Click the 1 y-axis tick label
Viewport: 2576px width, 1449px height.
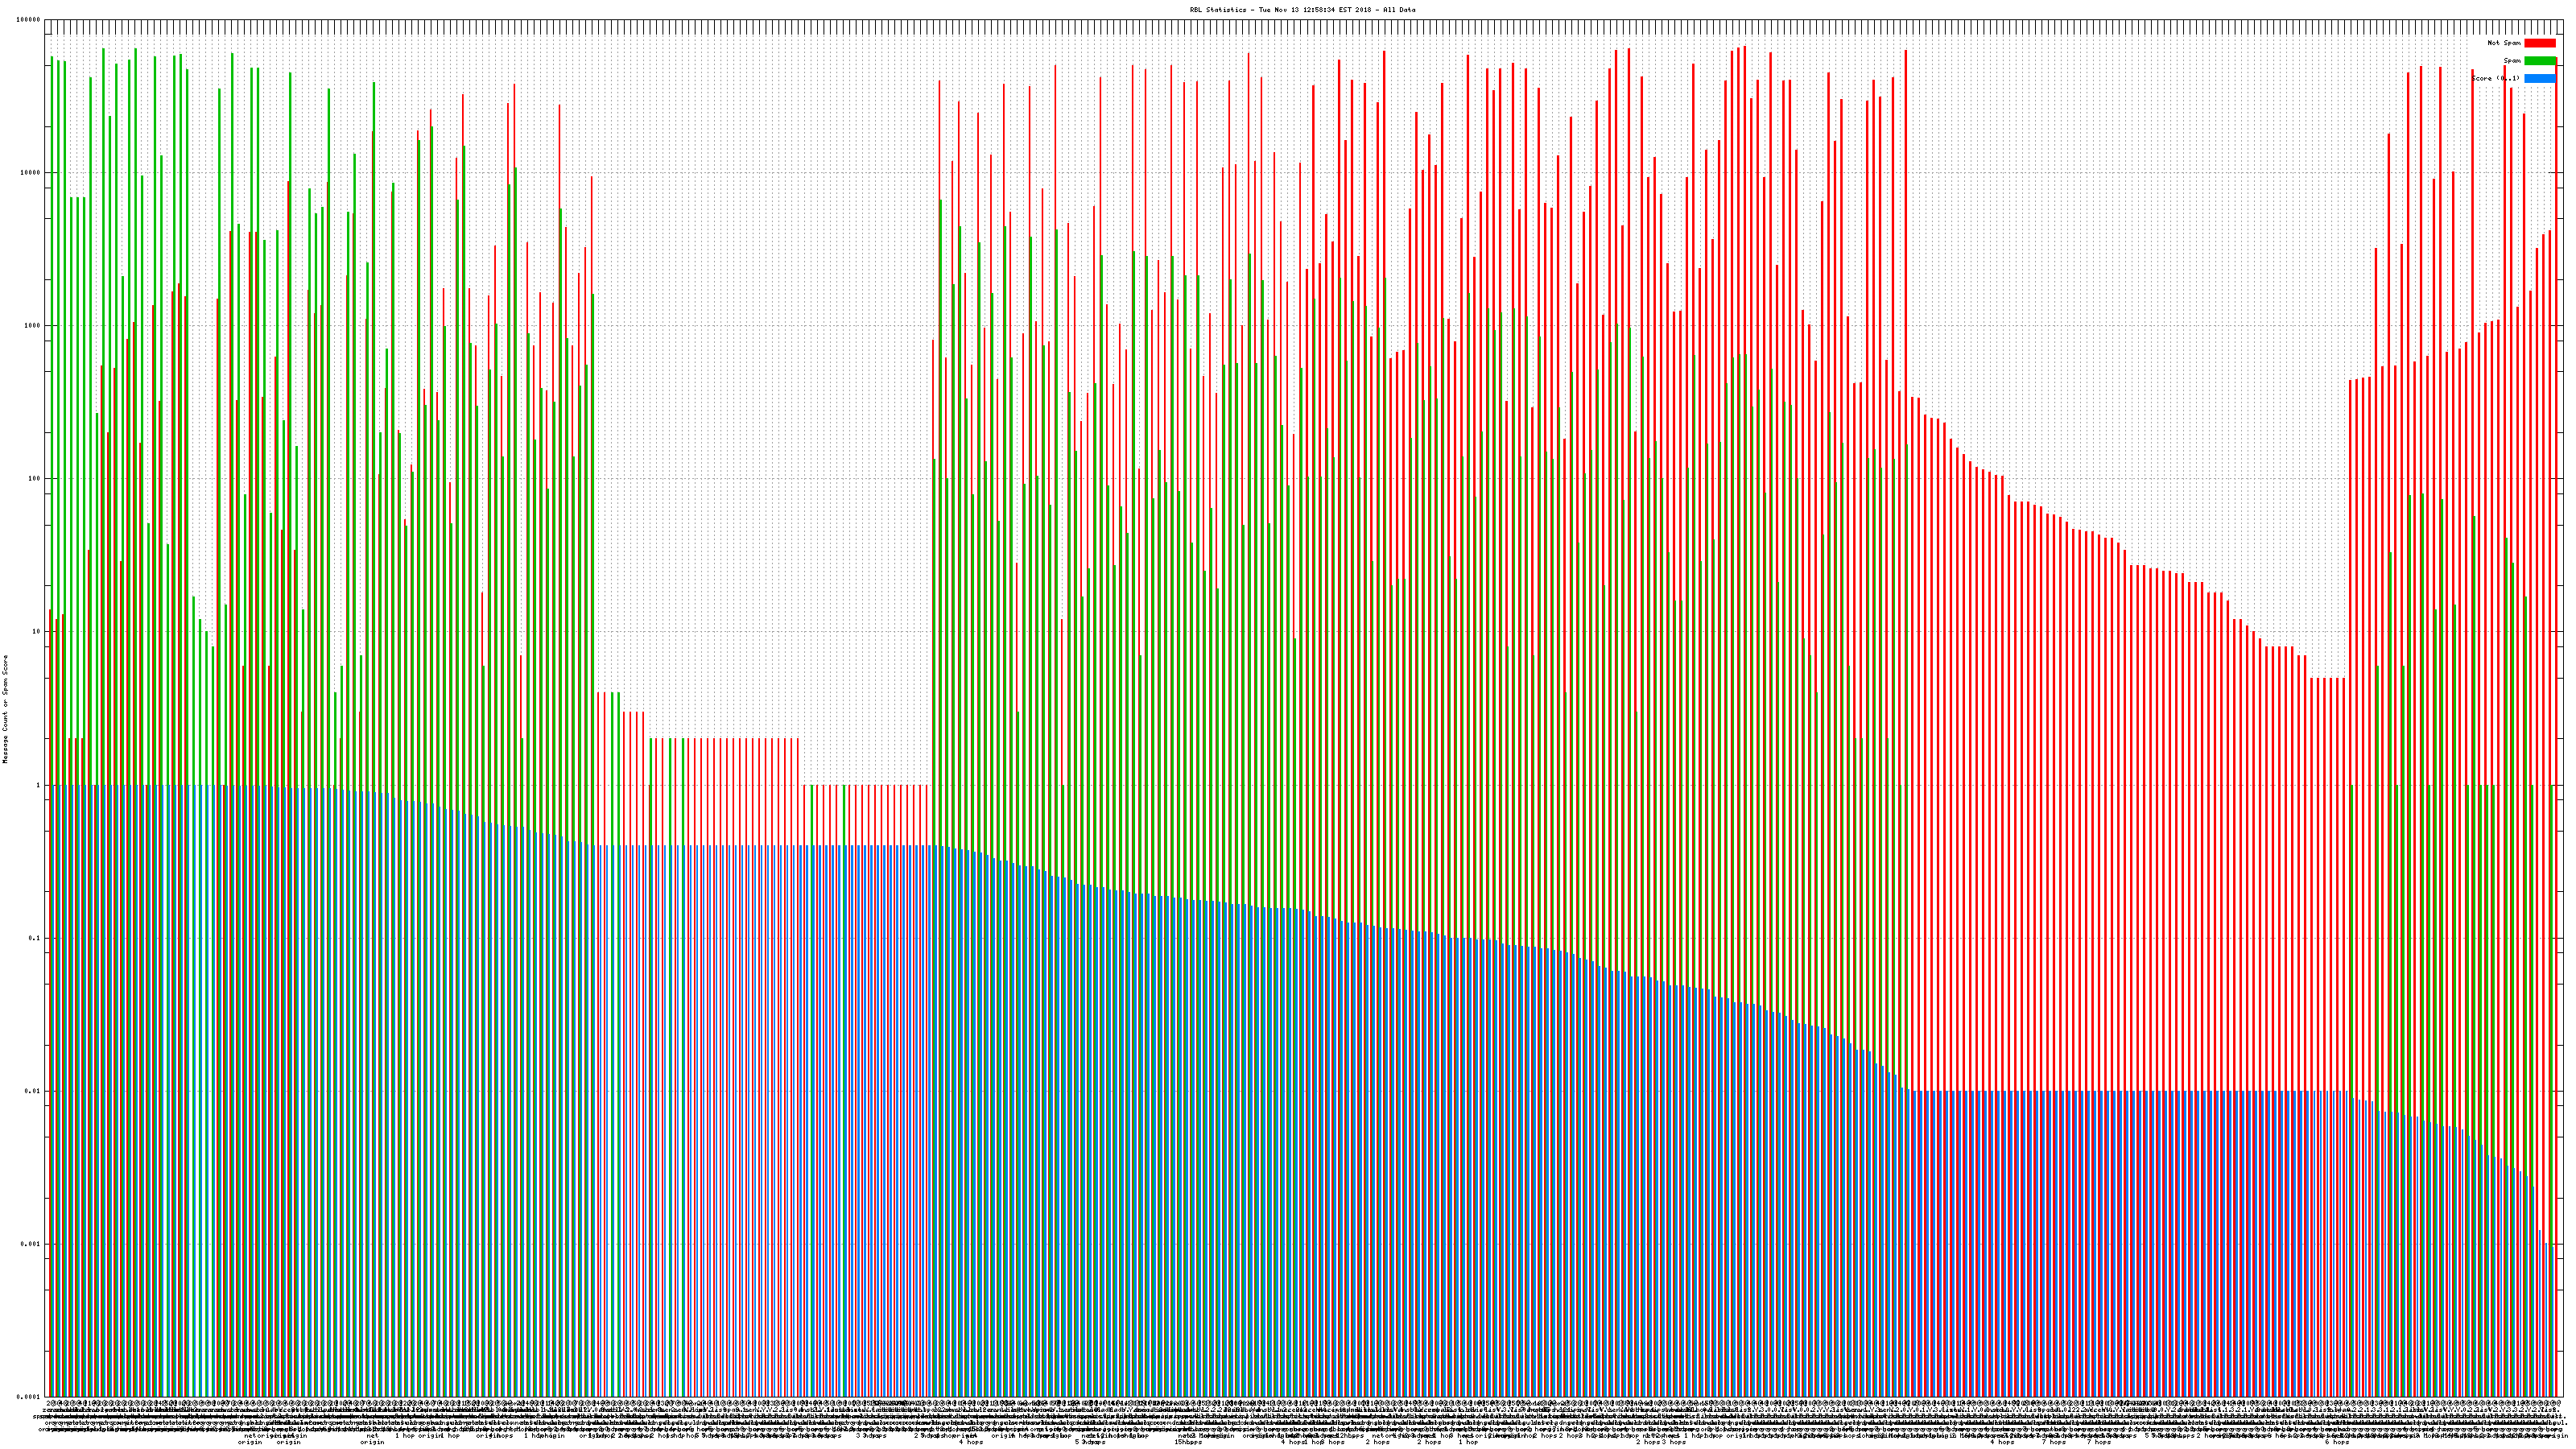[39, 785]
